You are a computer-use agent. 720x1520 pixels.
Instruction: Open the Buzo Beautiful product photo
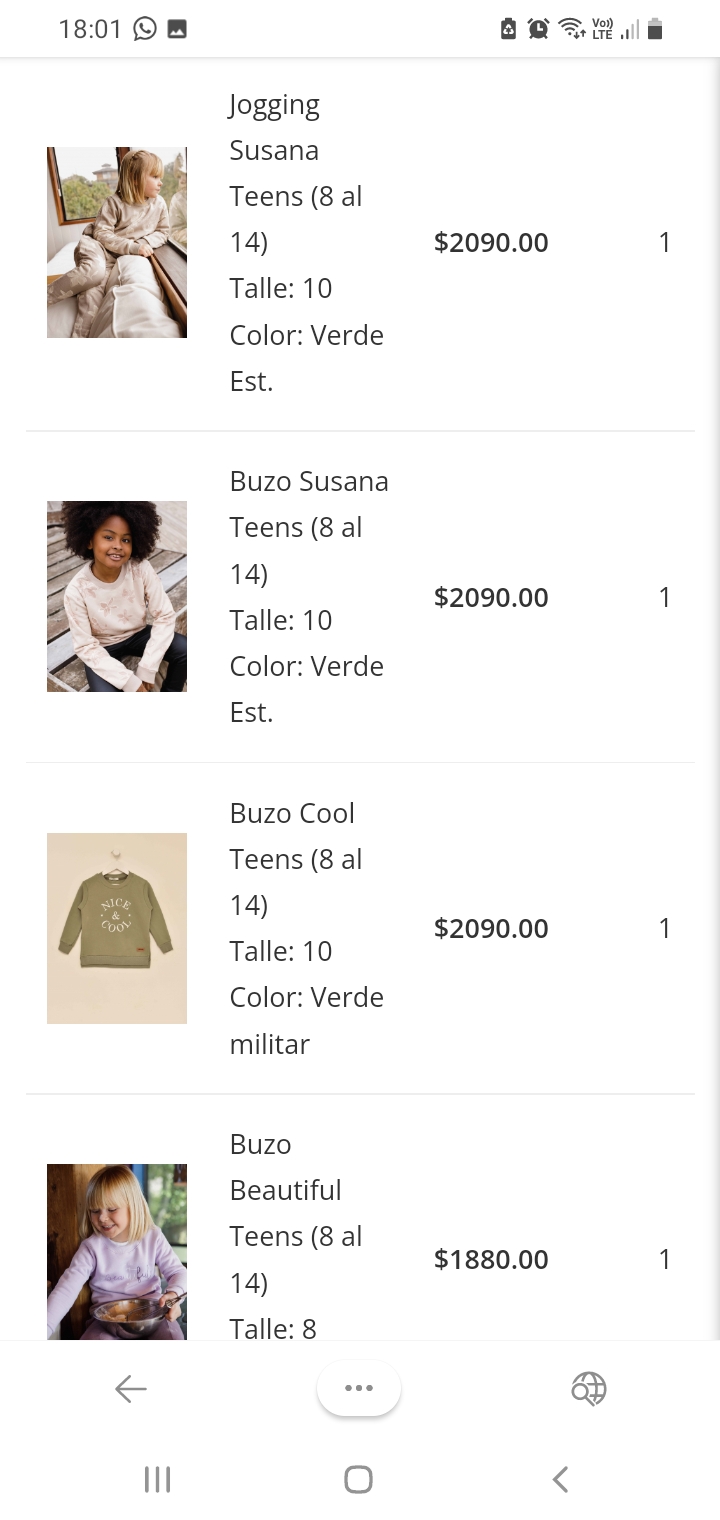(x=117, y=1251)
